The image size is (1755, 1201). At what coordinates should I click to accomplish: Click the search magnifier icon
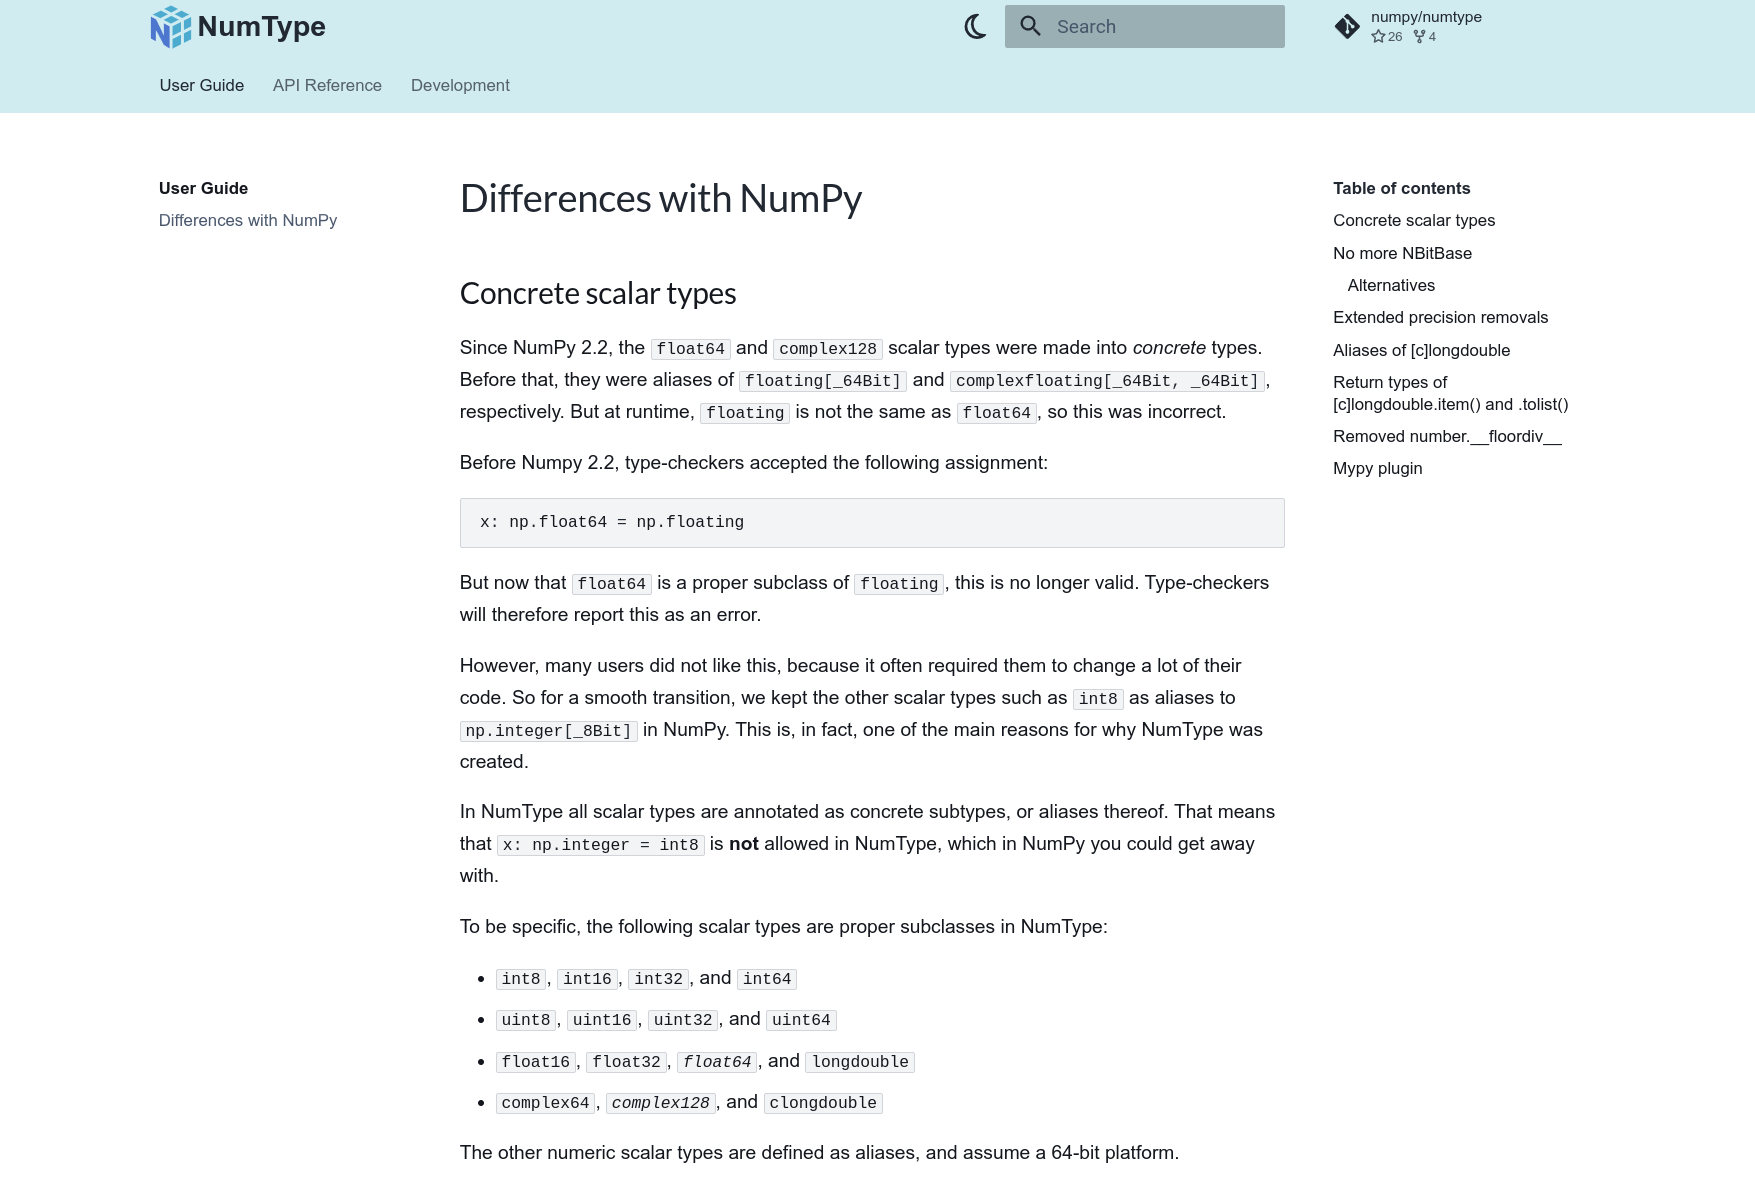point(1030,26)
